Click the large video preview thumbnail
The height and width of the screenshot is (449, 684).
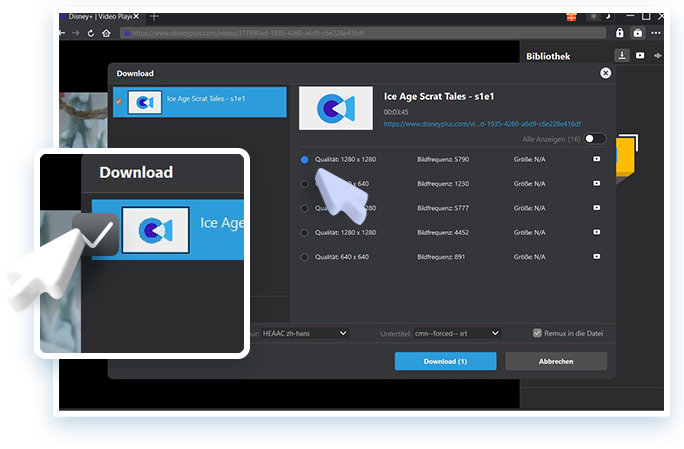pos(336,108)
